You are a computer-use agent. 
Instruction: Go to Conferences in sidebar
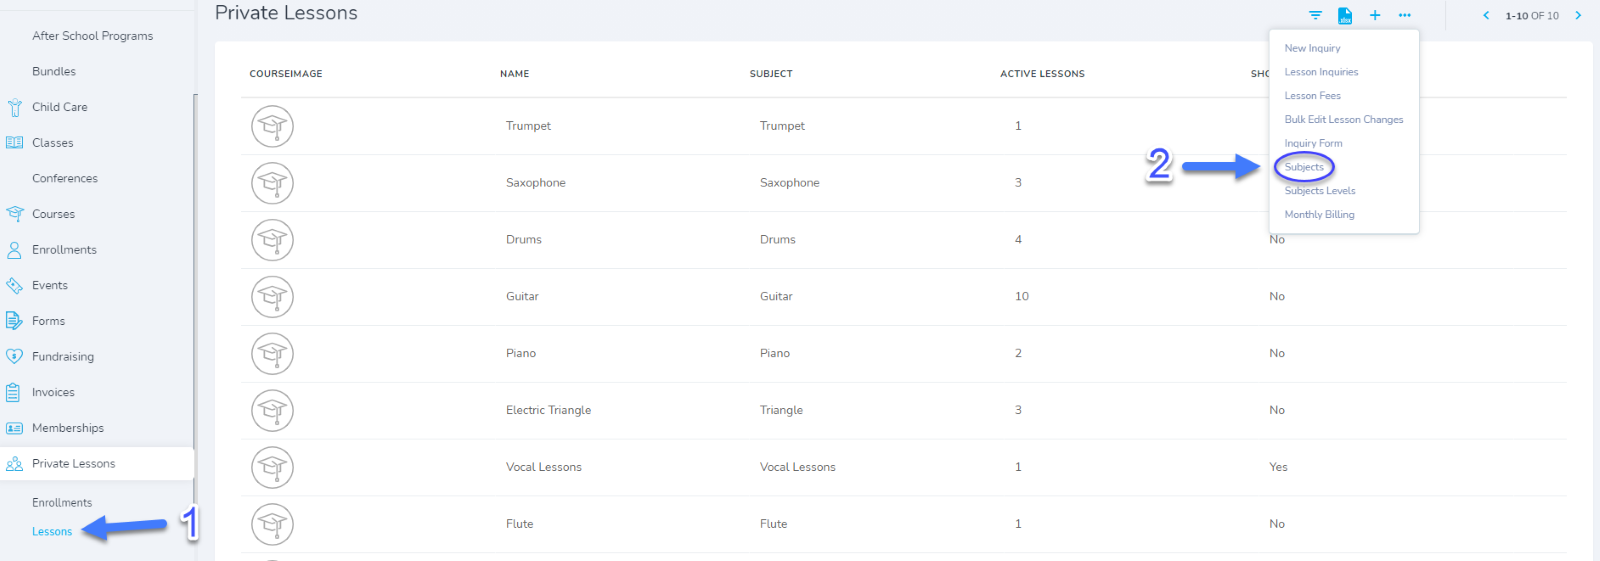tap(65, 179)
